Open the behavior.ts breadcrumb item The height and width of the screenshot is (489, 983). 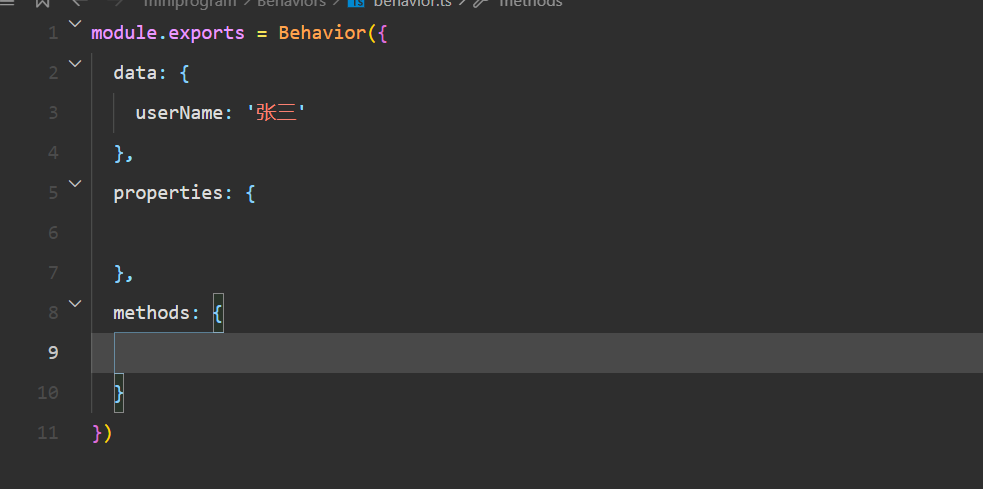point(413,3)
